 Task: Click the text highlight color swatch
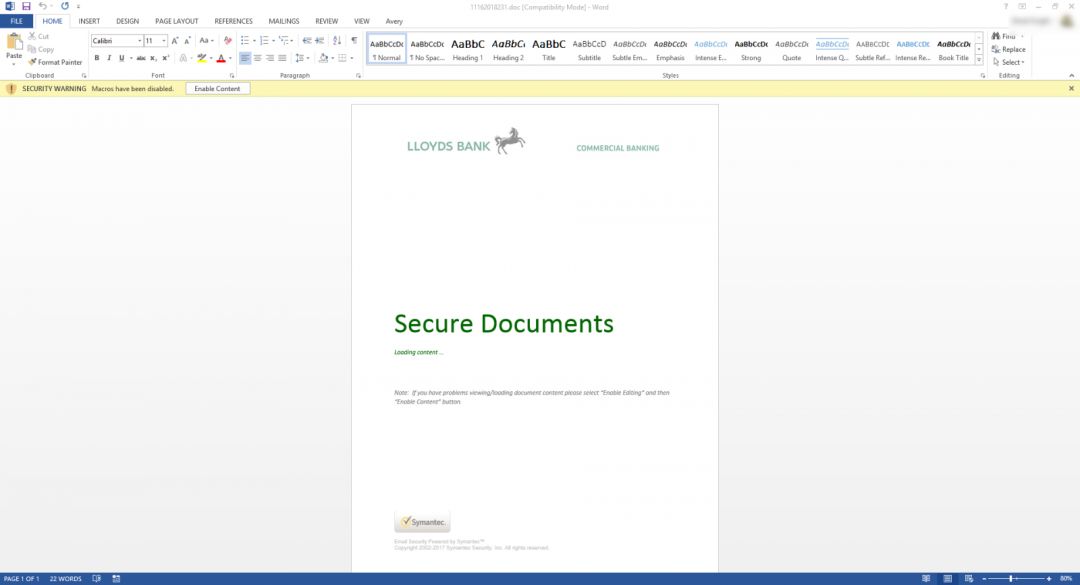point(202,58)
